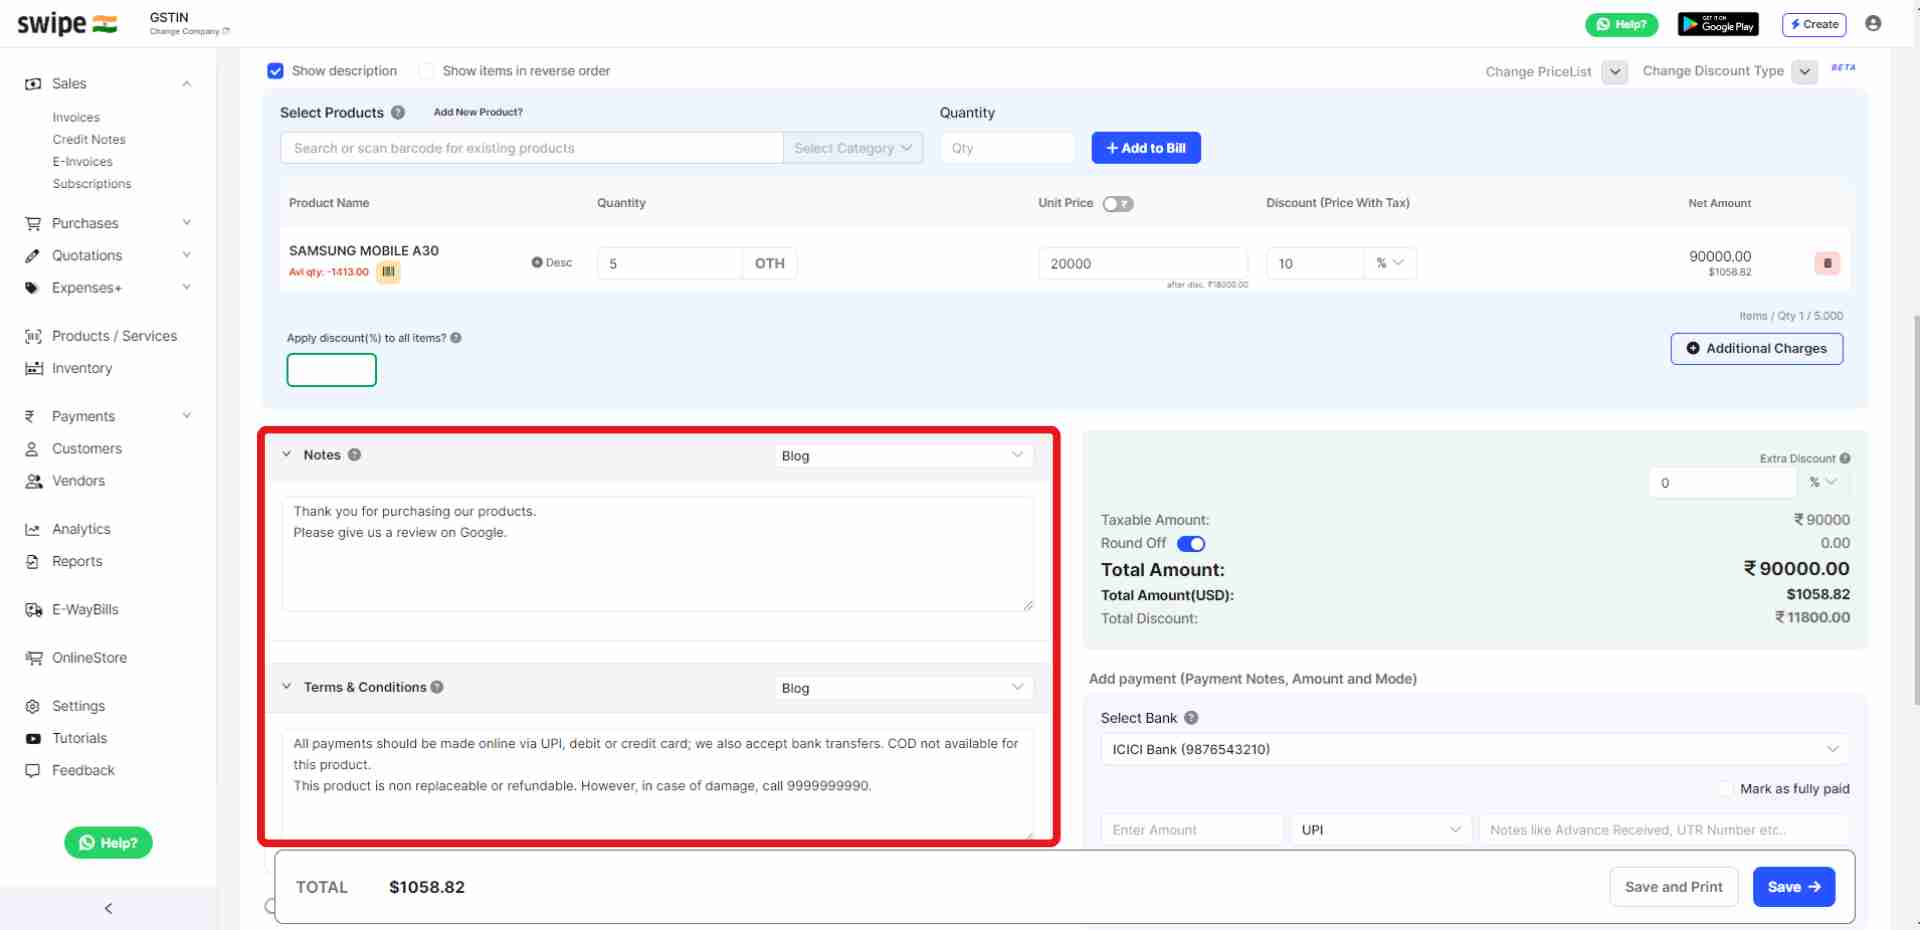
Task: Click the help icon next to Select Products
Action: (x=398, y=113)
